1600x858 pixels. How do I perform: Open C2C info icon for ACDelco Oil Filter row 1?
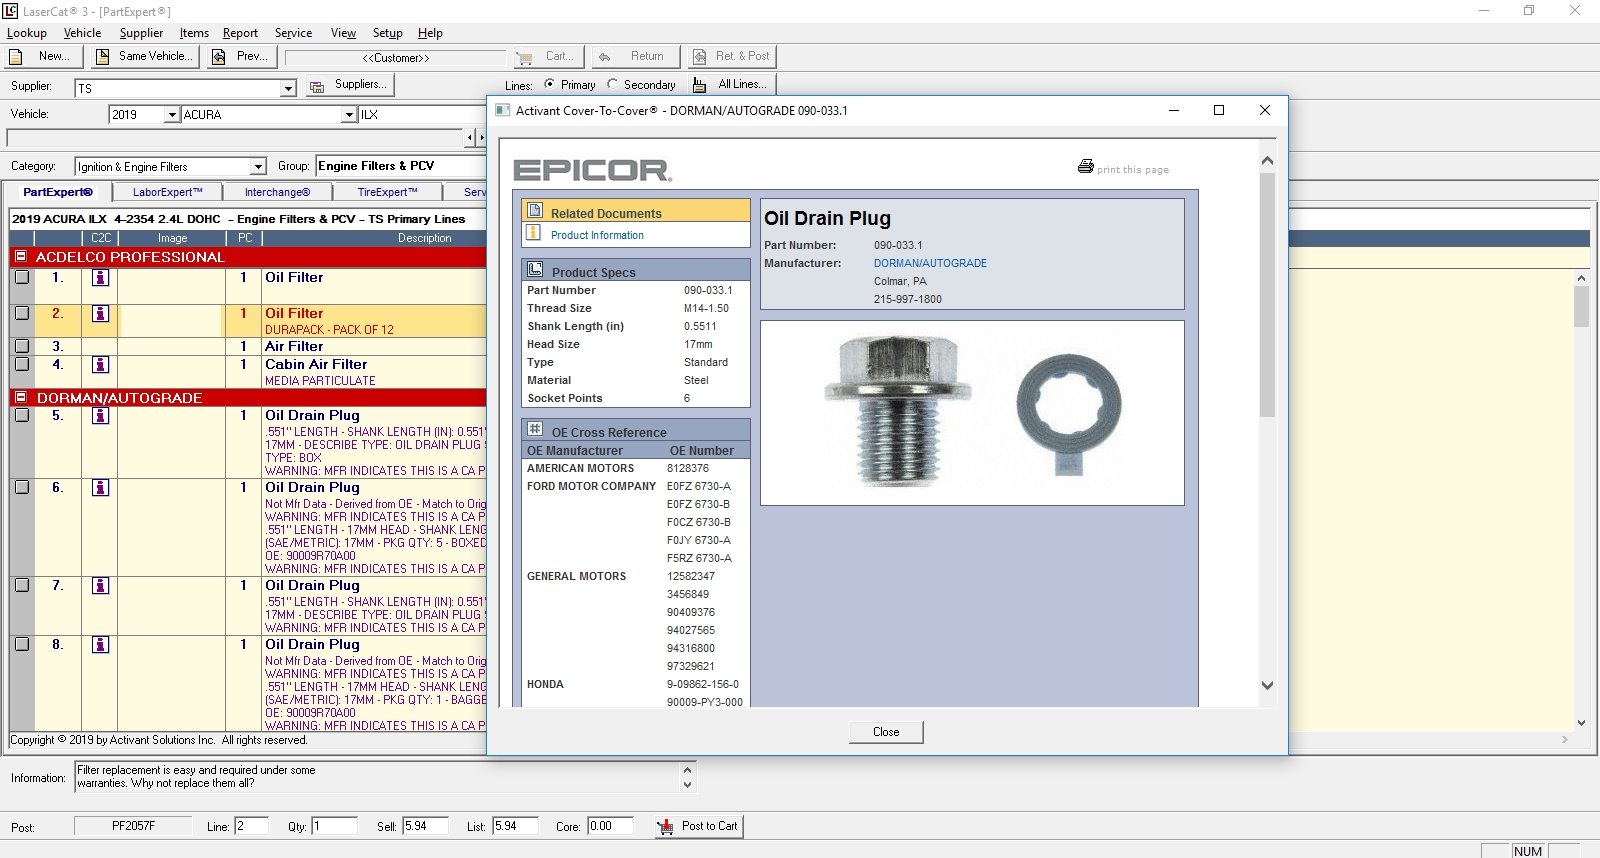(100, 278)
